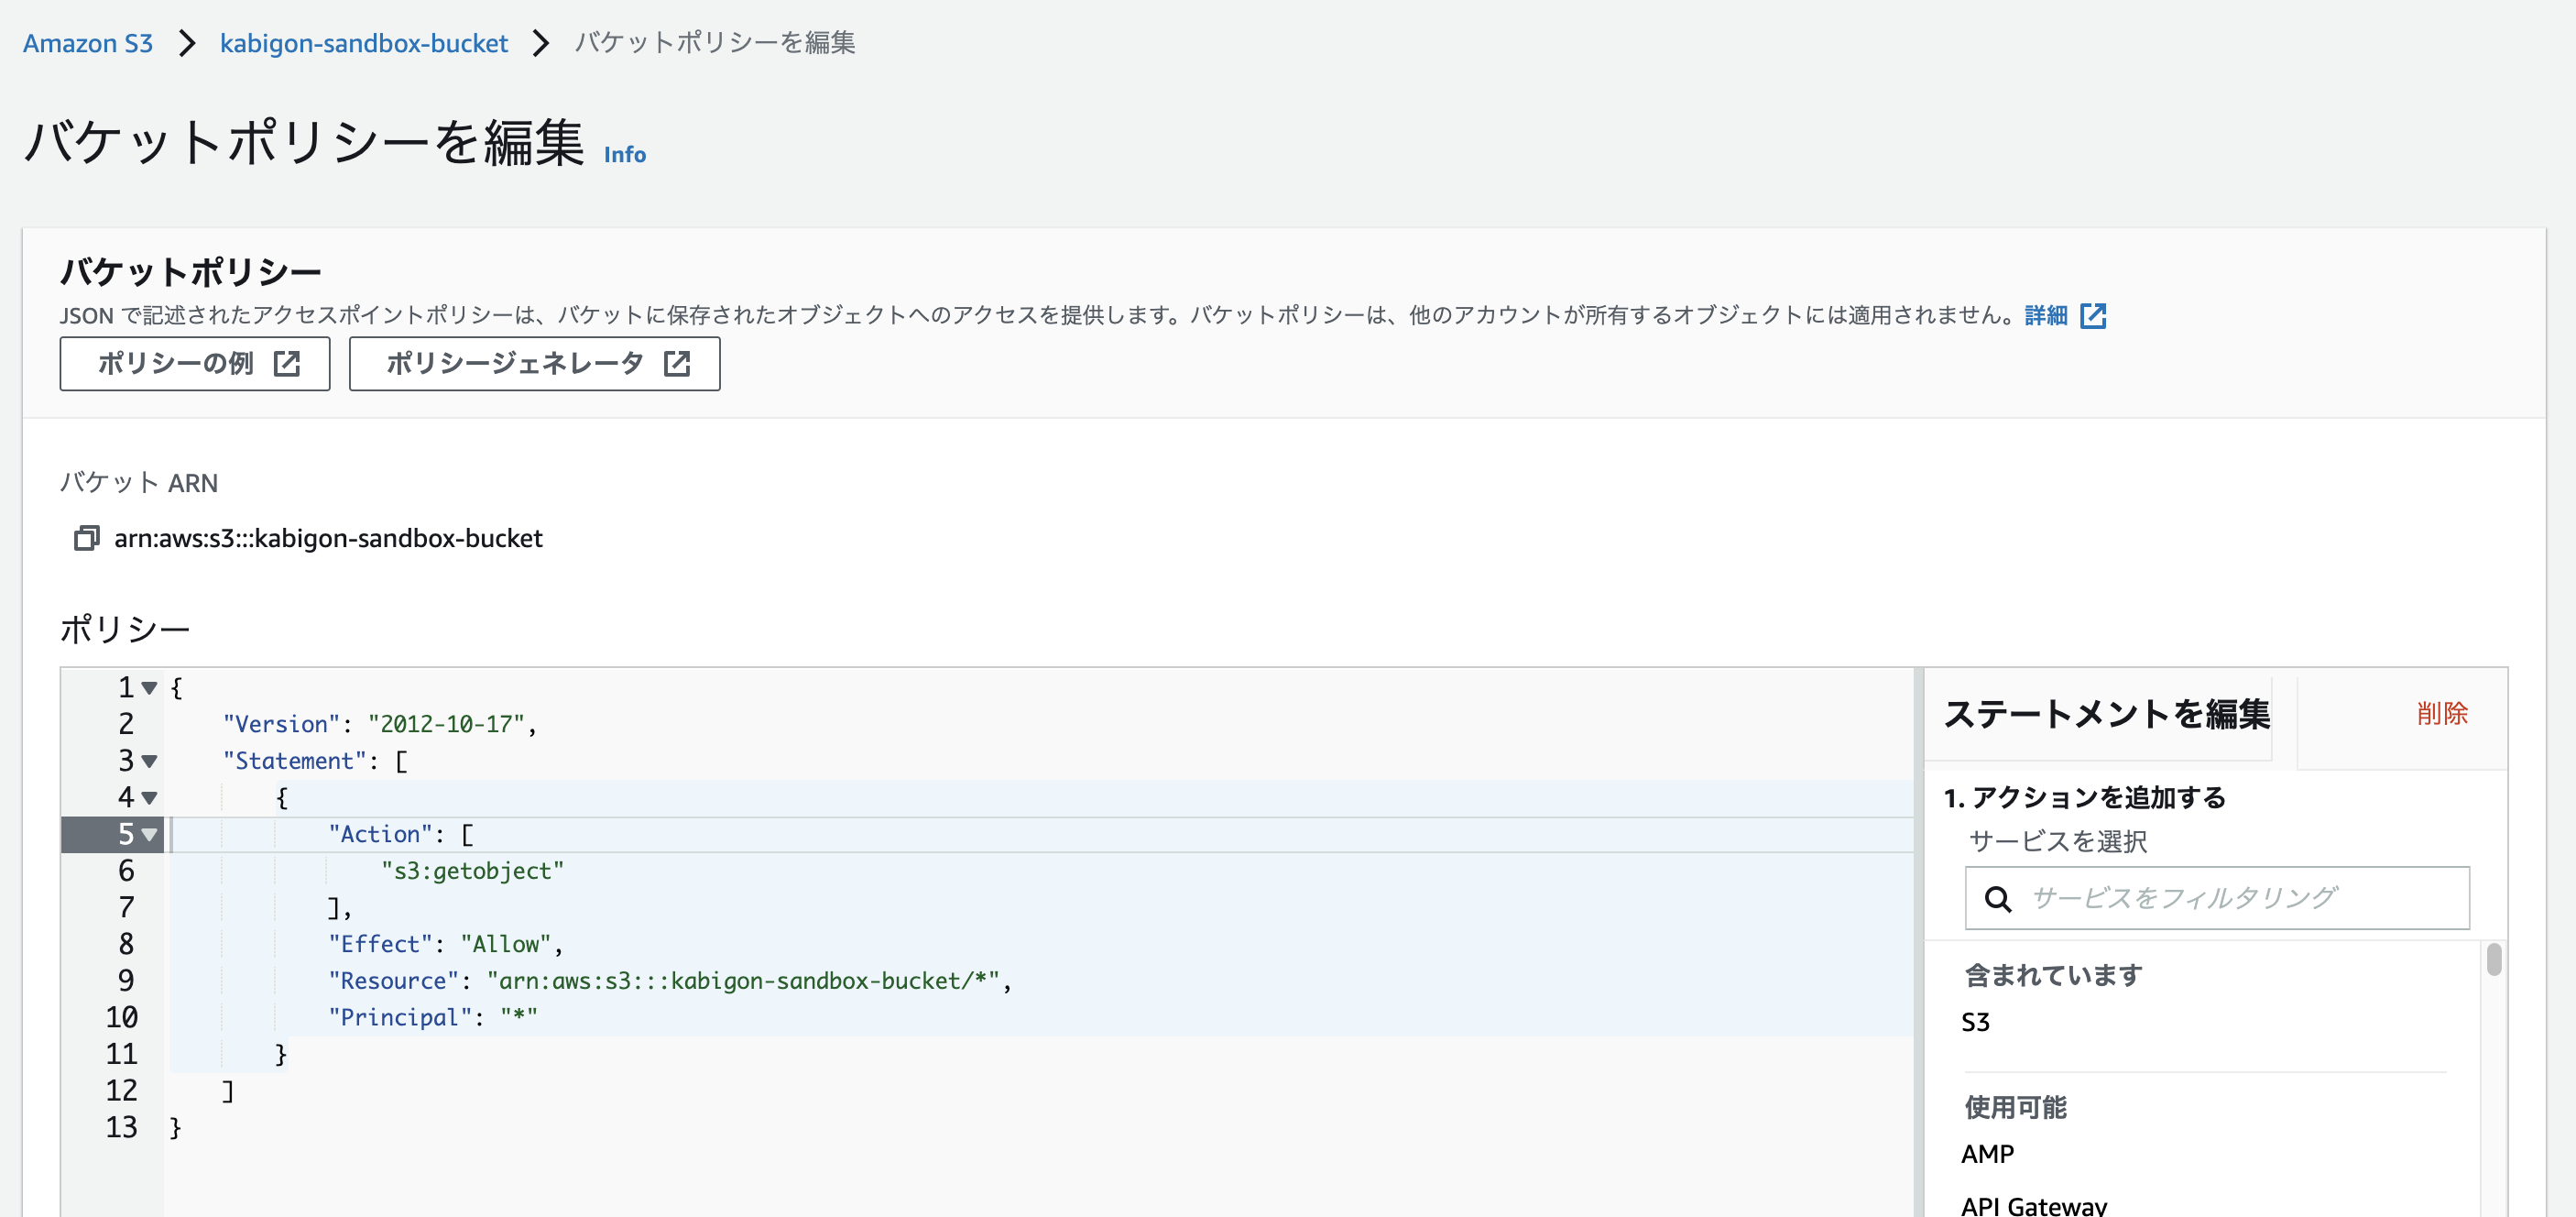This screenshot has height=1217, width=2576.
Task: Click breadcrumb chevron after kabigon-sandbox-bucket
Action: [x=541, y=43]
